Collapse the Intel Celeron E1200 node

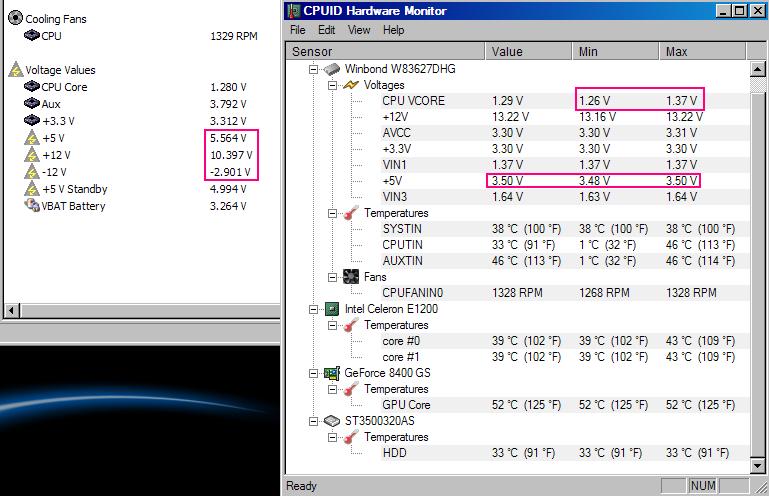point(313,309)
